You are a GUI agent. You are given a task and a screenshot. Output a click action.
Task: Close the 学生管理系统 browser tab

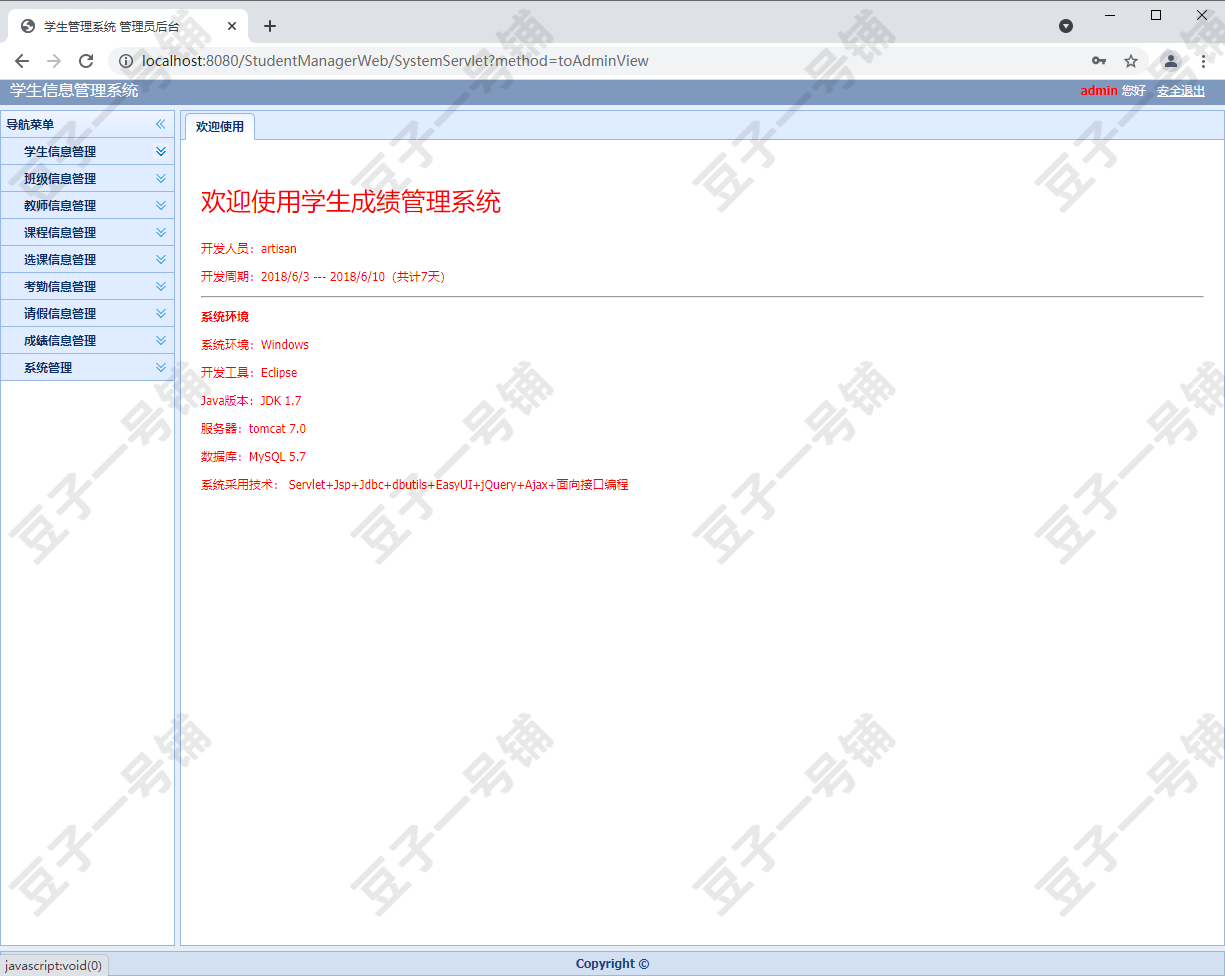pyautogui.click(x=232, y=26)
